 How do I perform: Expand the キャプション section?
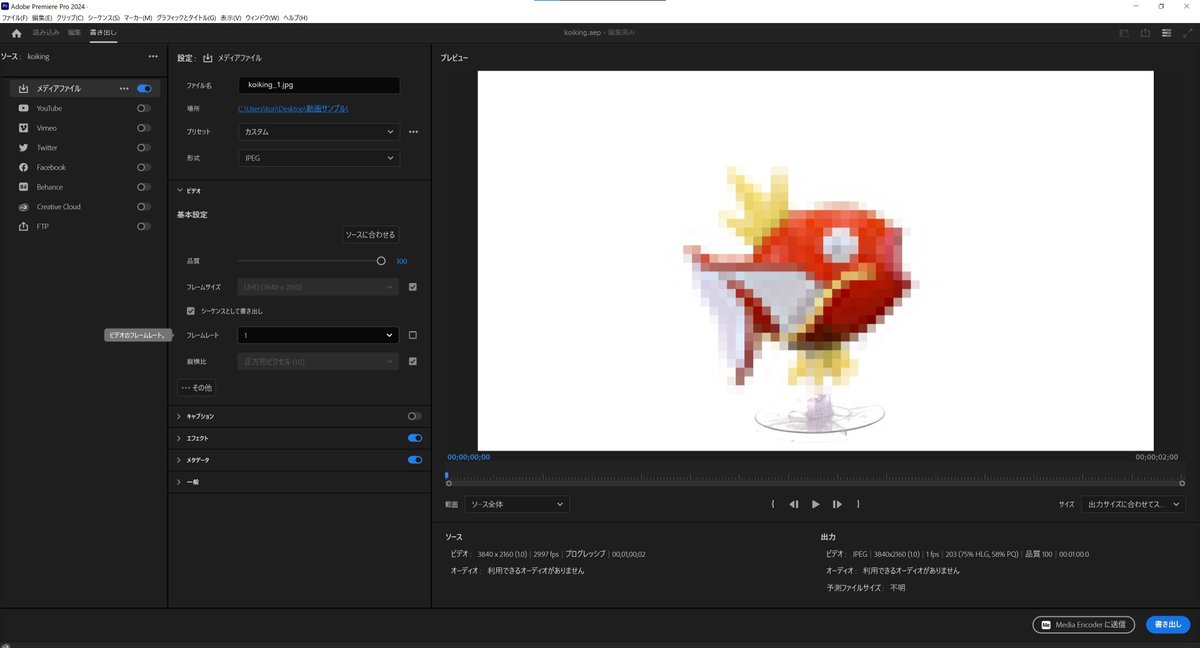[179, 416]
